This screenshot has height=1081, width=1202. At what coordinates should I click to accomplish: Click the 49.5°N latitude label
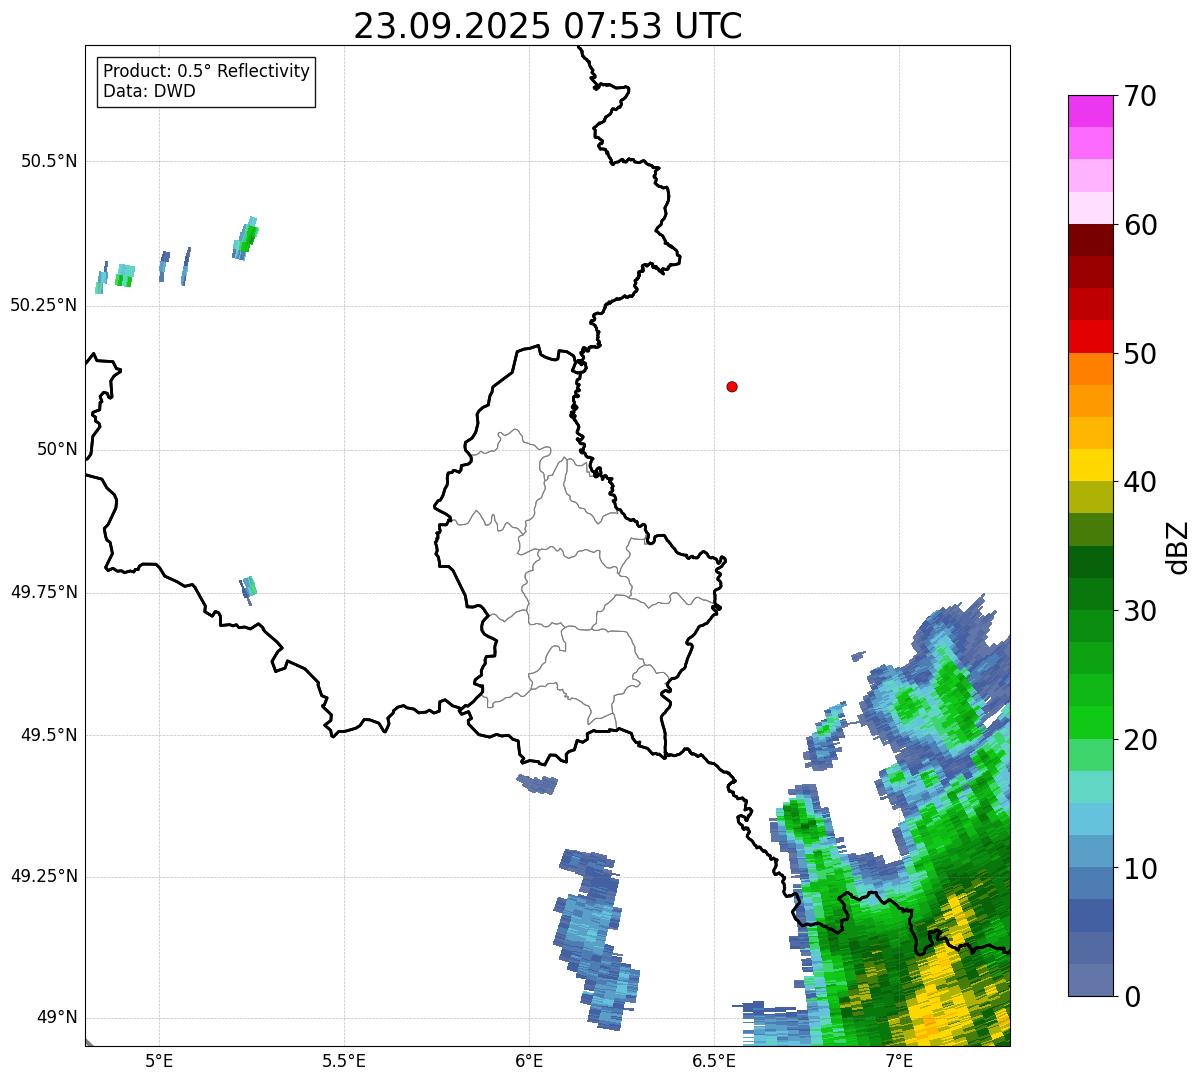tap(49, 735)
